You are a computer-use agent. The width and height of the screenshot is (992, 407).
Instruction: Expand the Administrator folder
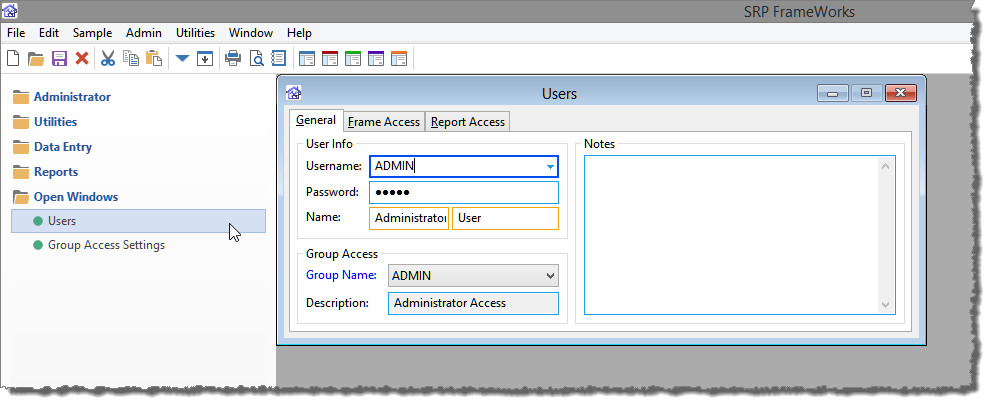click(72, 97)
